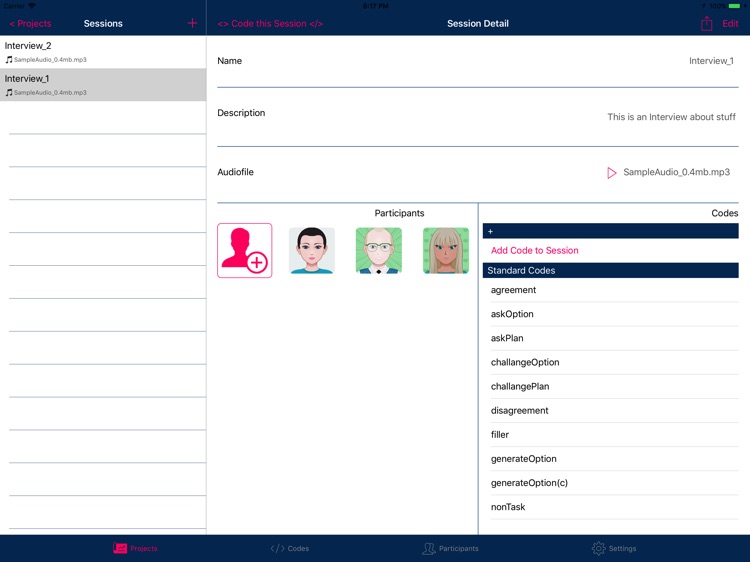Select the long blonde-haired participant avatar
This screenshot has height=562, width=750.
tap(446, 251)
